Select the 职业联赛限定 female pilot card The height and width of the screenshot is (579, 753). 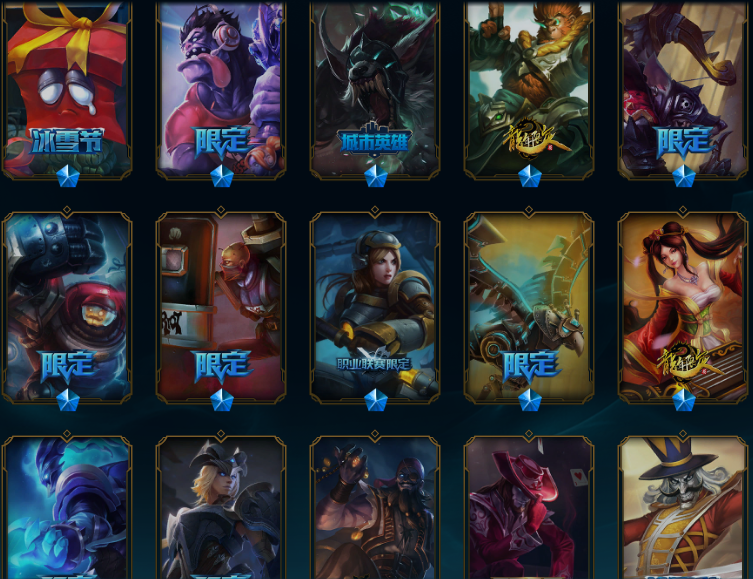point(375,306)
